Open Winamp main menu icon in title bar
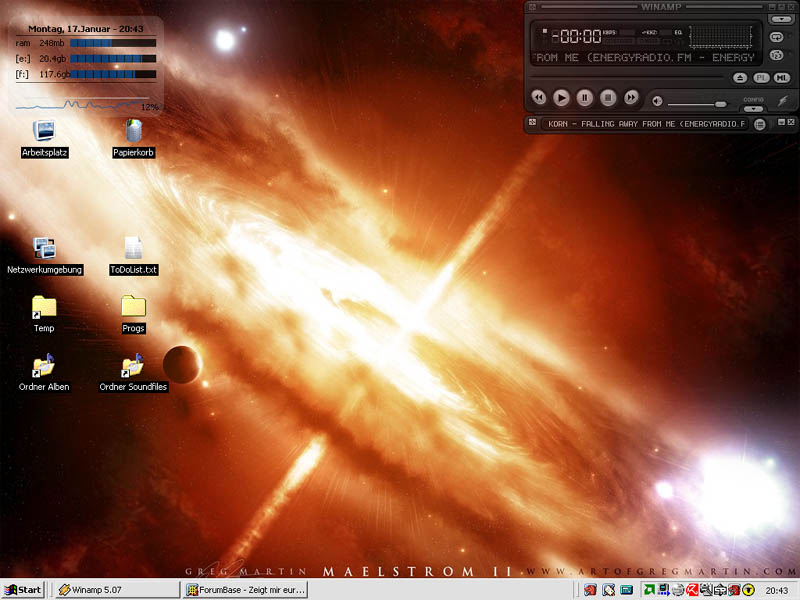Screen dimensions: 800x600 pos(532,7)
